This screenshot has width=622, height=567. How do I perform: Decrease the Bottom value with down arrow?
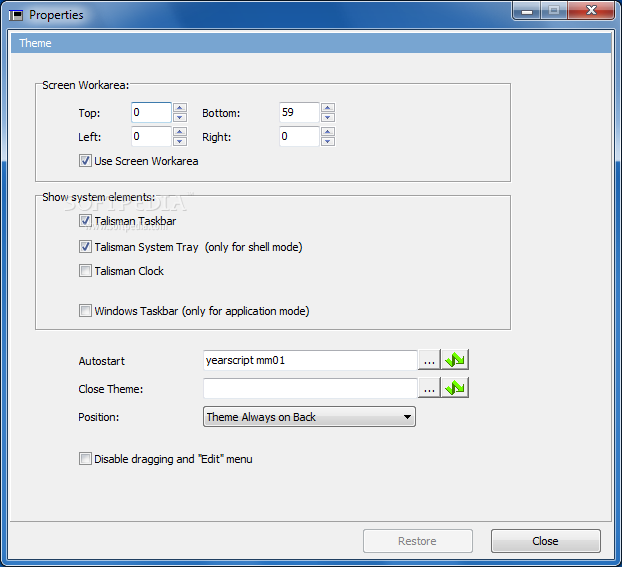coord(328,117)
